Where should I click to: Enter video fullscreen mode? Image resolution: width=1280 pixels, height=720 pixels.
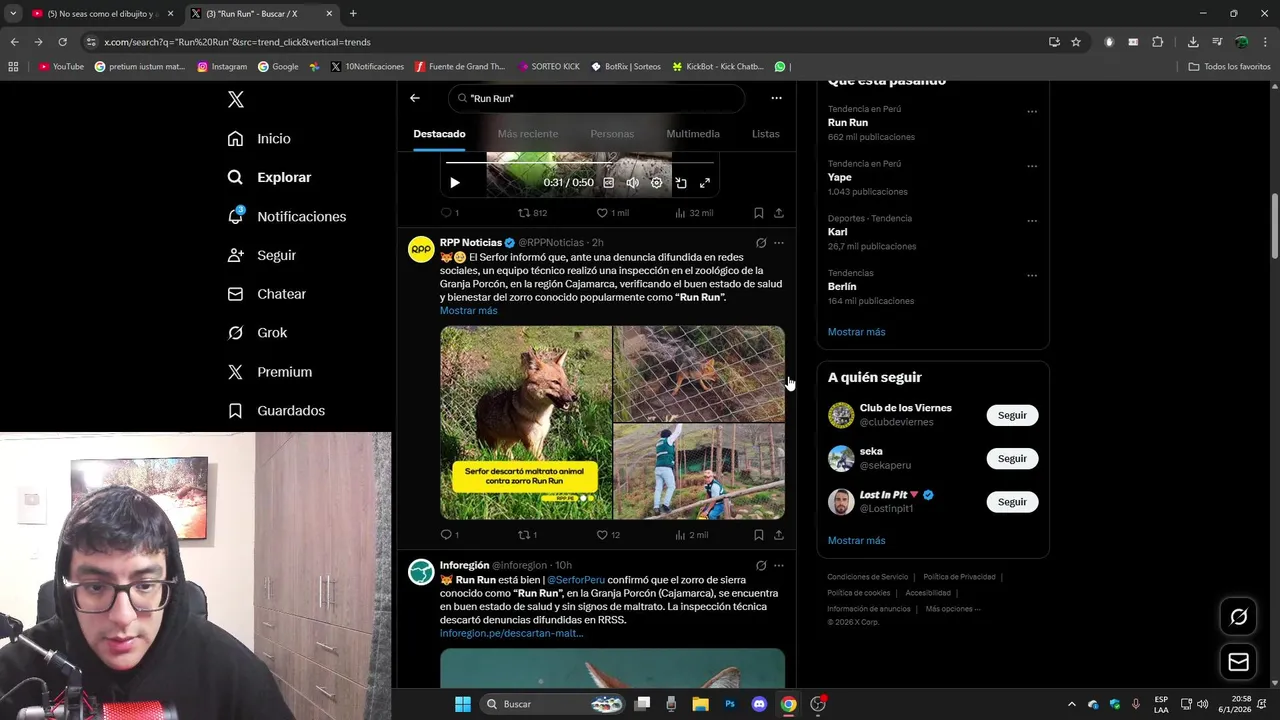[705, 183]
